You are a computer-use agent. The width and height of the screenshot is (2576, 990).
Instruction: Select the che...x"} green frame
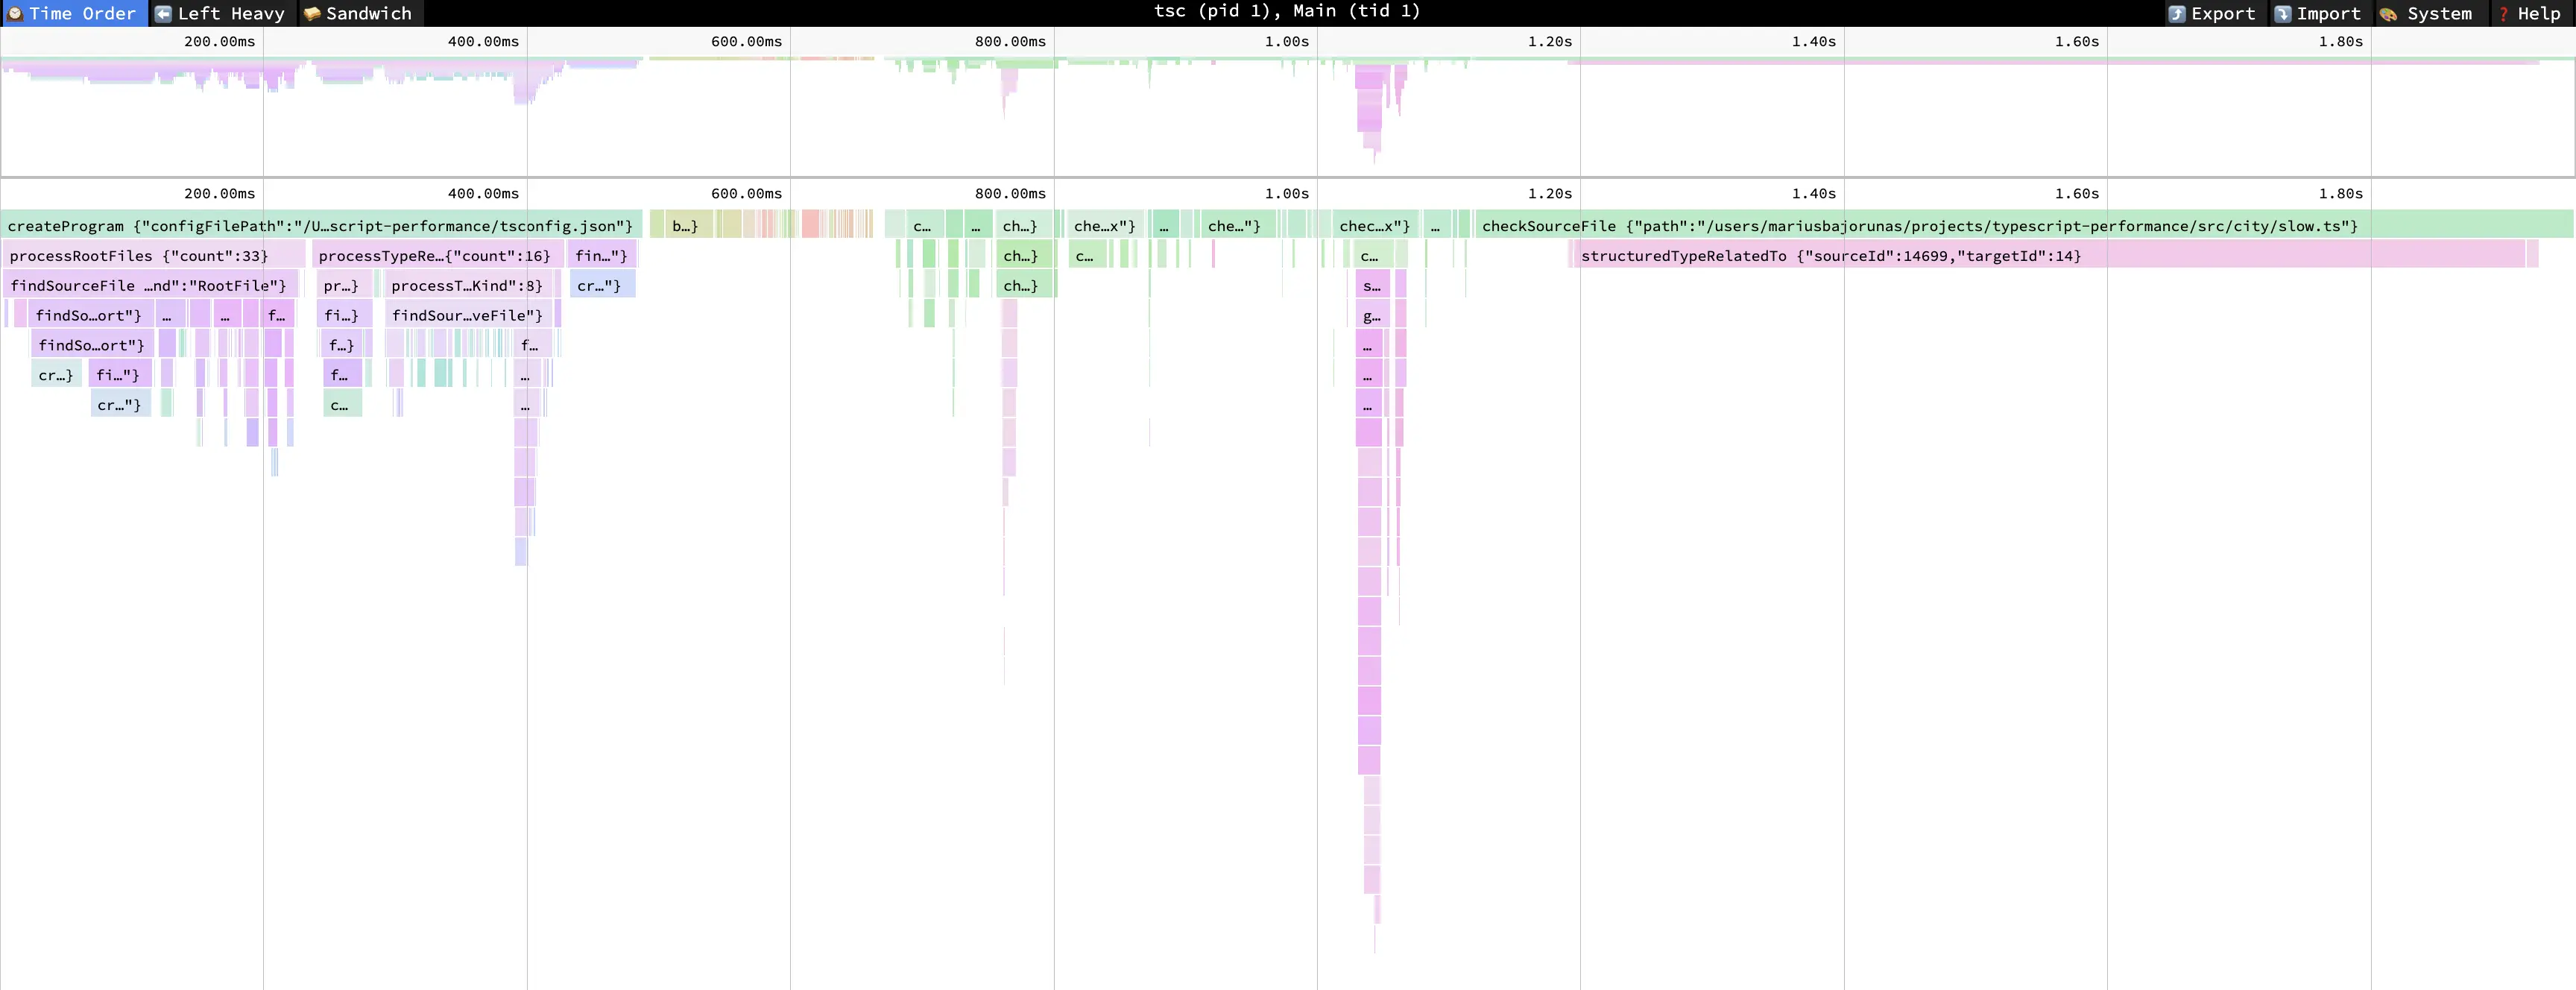coord(1105,225)
